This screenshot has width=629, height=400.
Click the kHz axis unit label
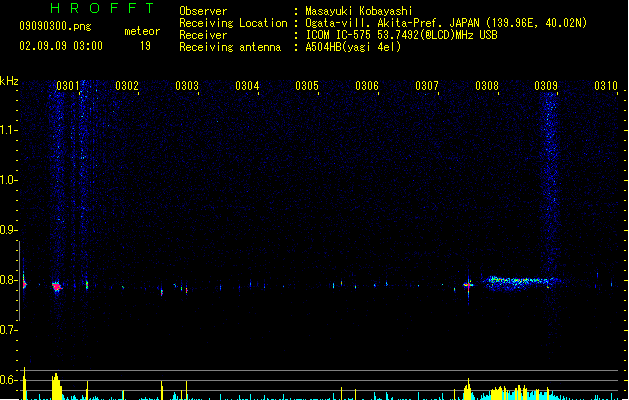click(9, 81)
